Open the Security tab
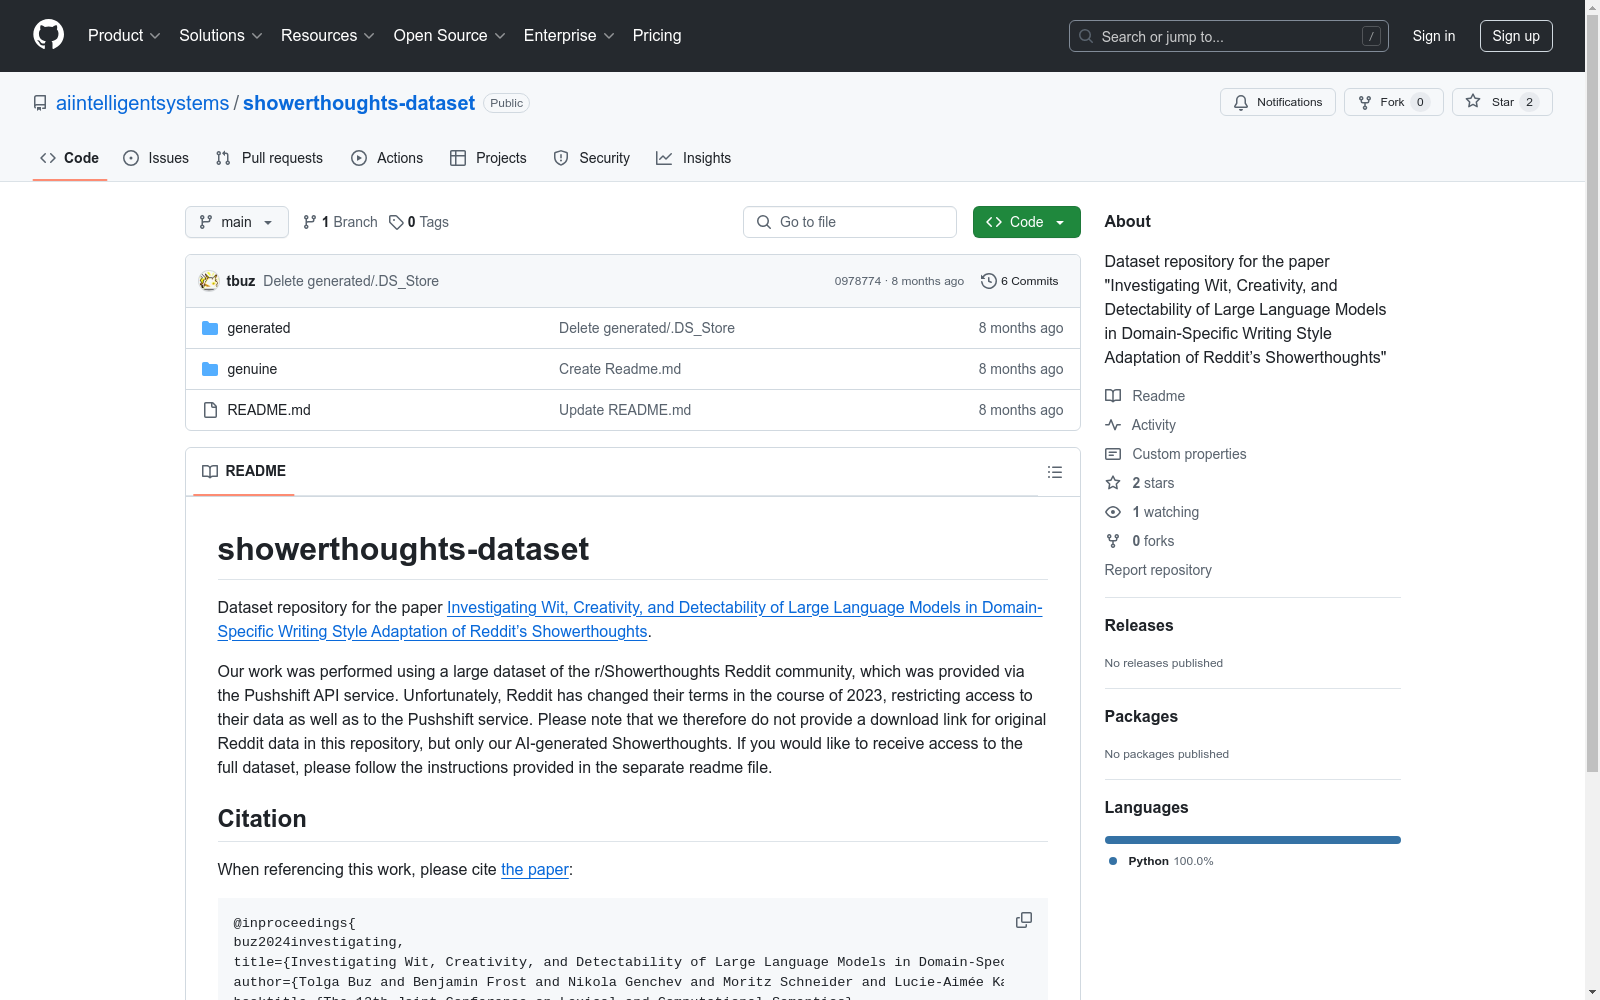 point(592,158)
